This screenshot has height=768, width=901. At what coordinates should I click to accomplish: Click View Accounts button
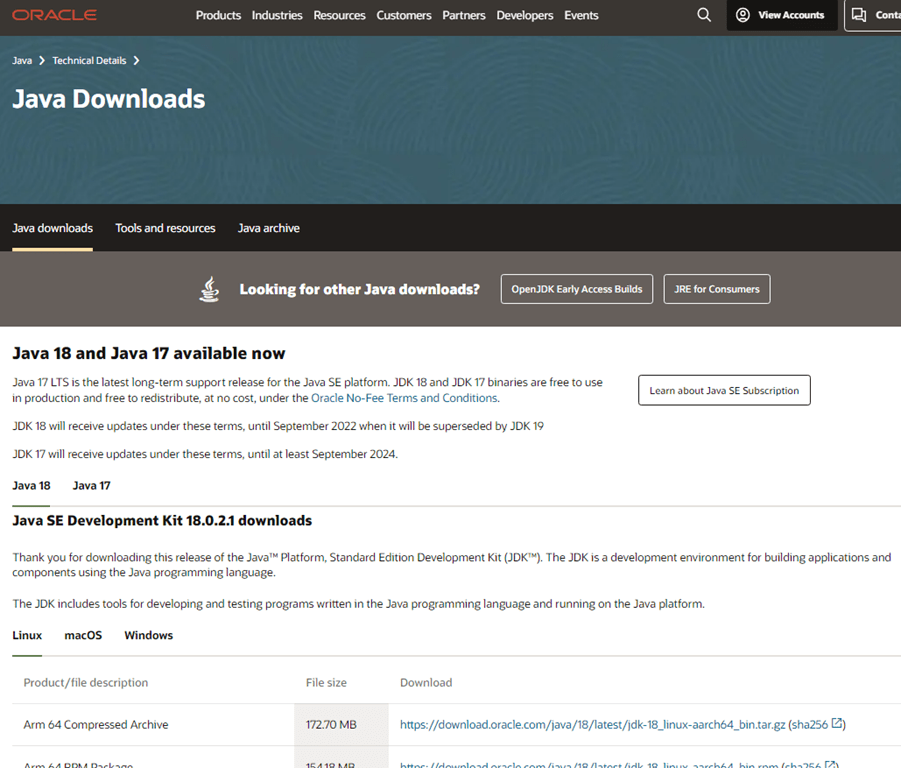point(782,15)
